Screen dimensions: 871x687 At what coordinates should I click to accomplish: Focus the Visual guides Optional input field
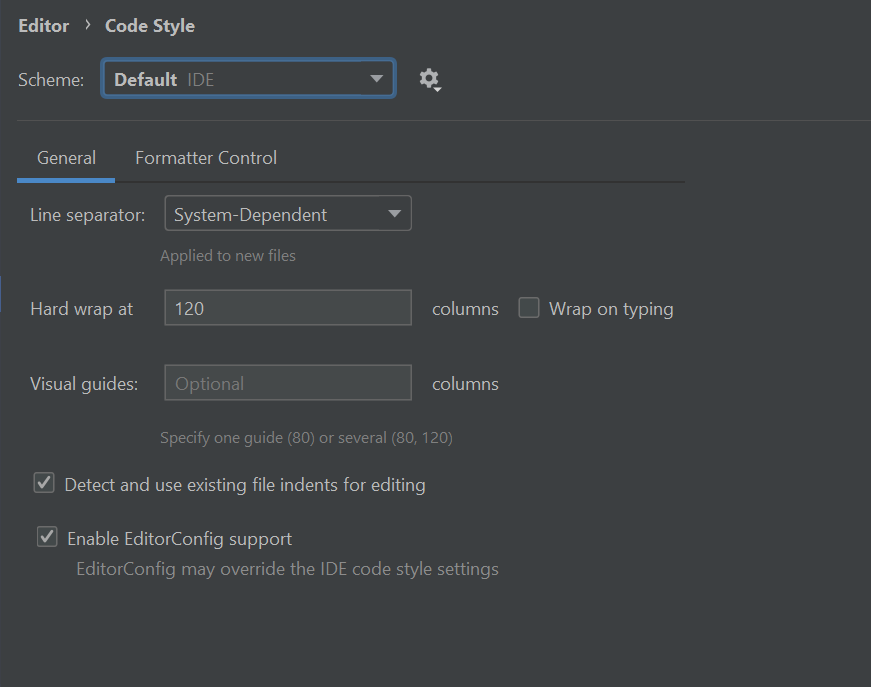click(287, 384)
